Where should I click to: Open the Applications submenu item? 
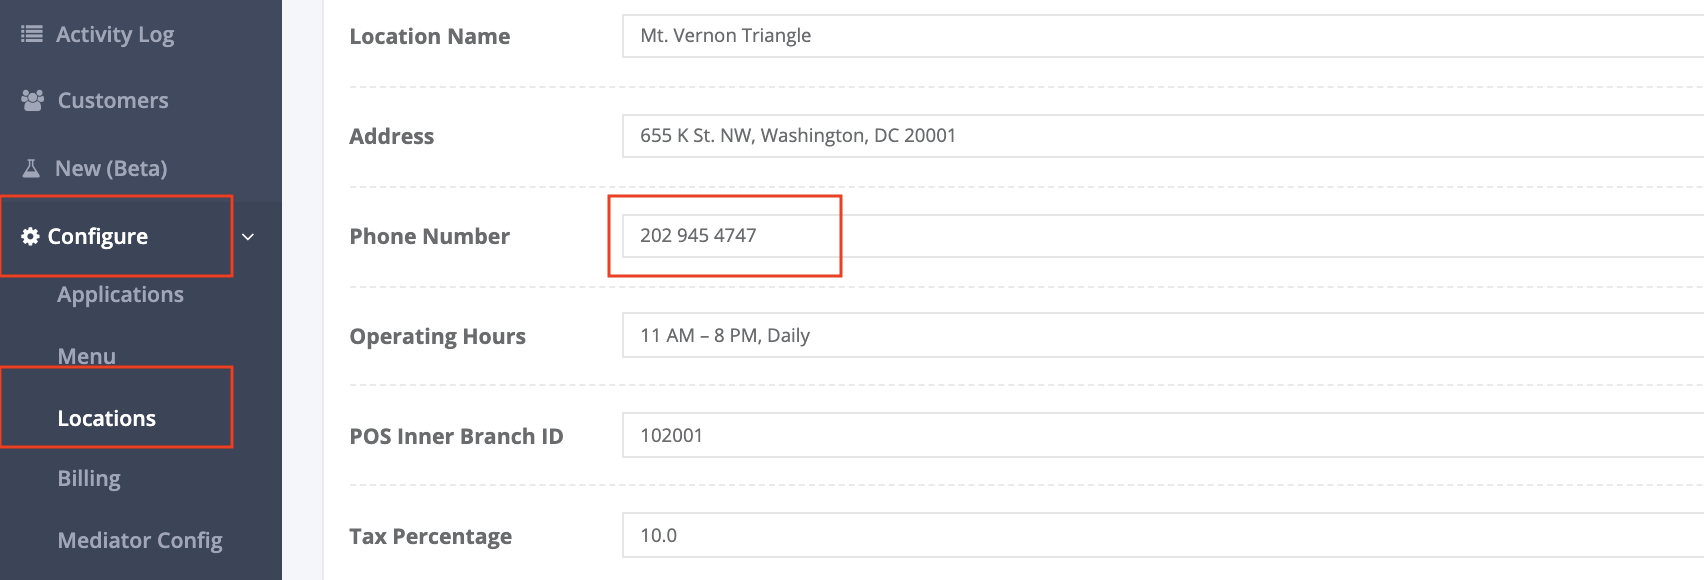(x=120, y=295)
